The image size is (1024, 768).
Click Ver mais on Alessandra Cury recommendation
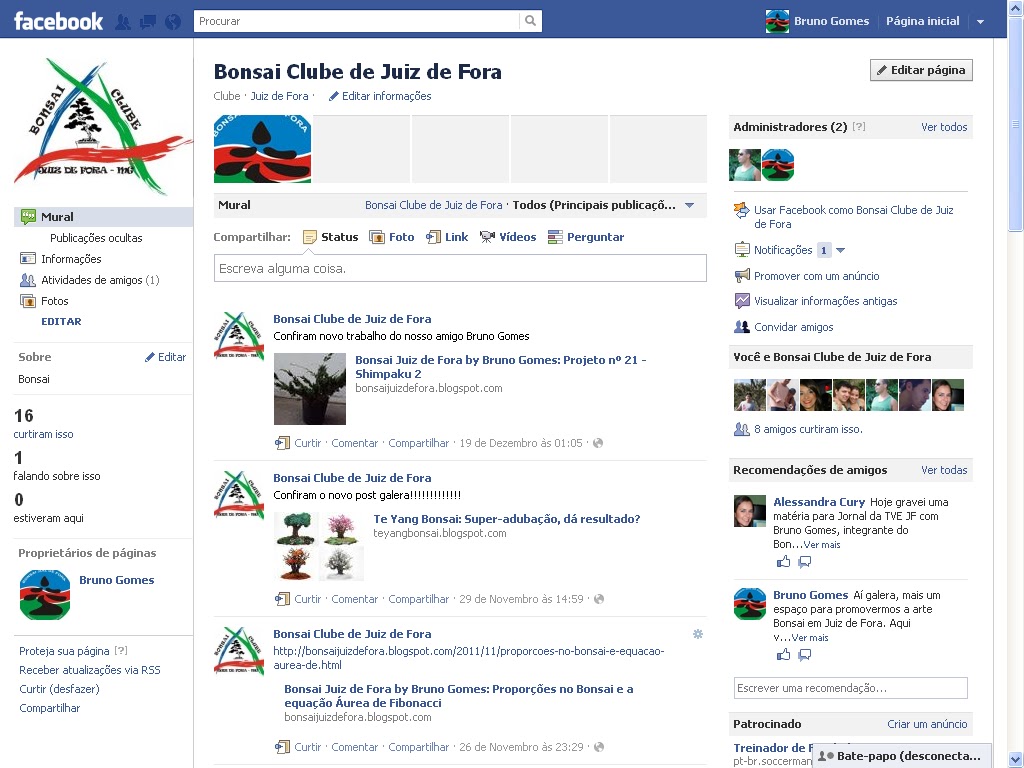822,545
